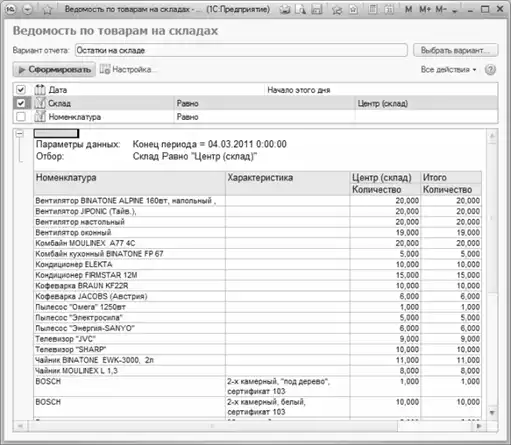Click the Центр (склад) filter value

[x=383, y=103]
